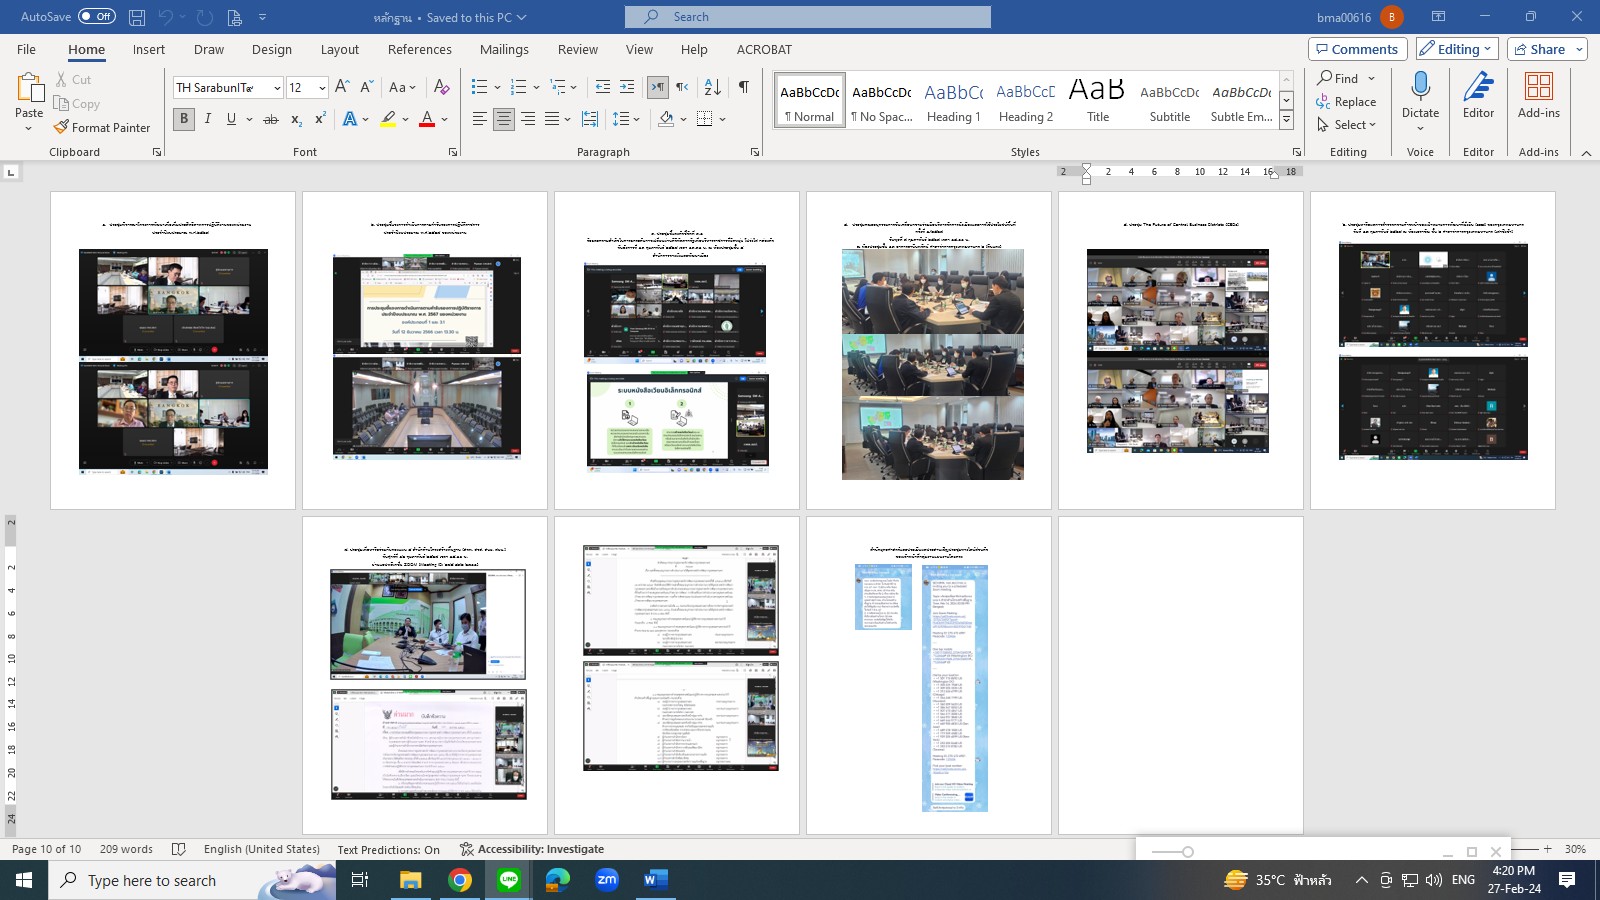Toggle Bold formatting off
The image size is (1600, 900).
(184, 119)
